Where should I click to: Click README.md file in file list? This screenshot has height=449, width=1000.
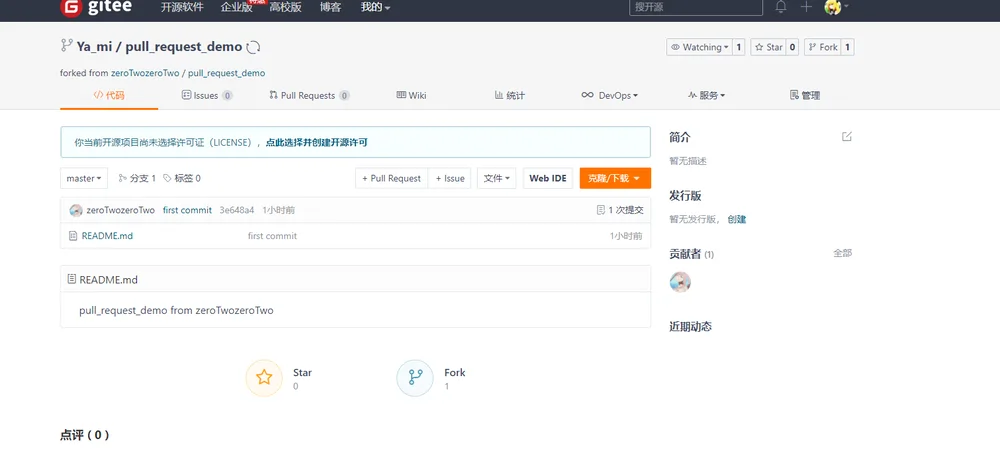point(107,236)
